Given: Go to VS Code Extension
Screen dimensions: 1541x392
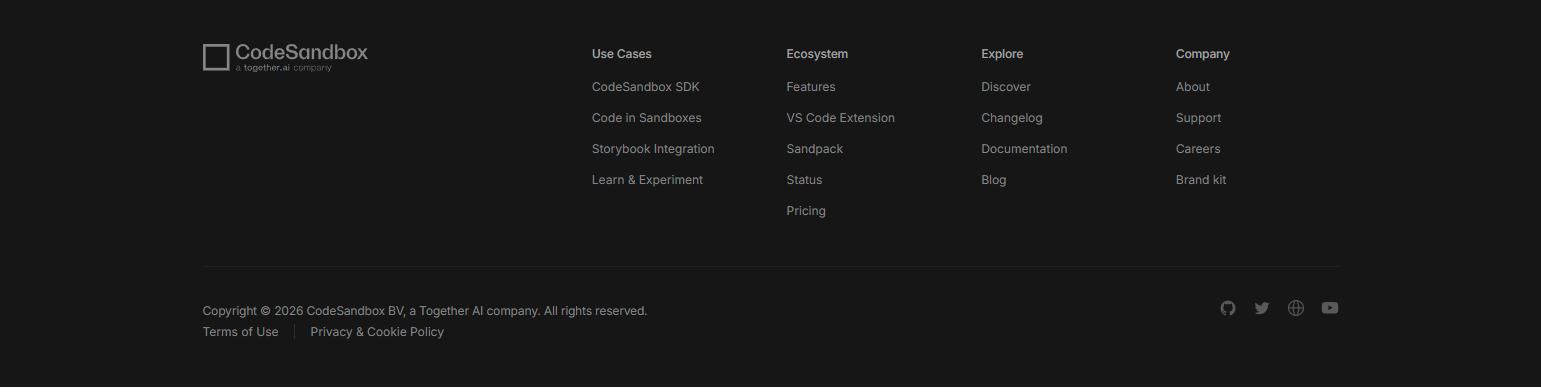Looking at the screenshot, I should [841, 118].
